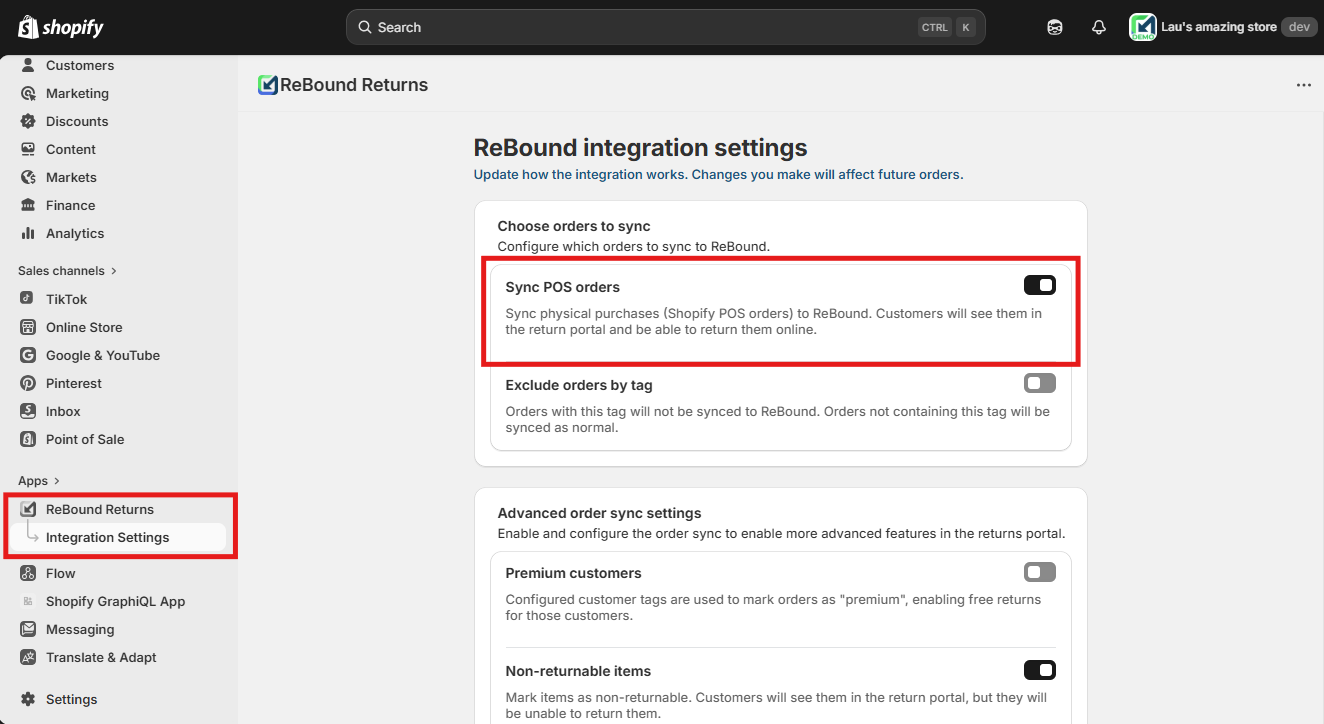Open the notifications bell
Viewport: 1324px width, 724px height.
tap(1099, 27)
